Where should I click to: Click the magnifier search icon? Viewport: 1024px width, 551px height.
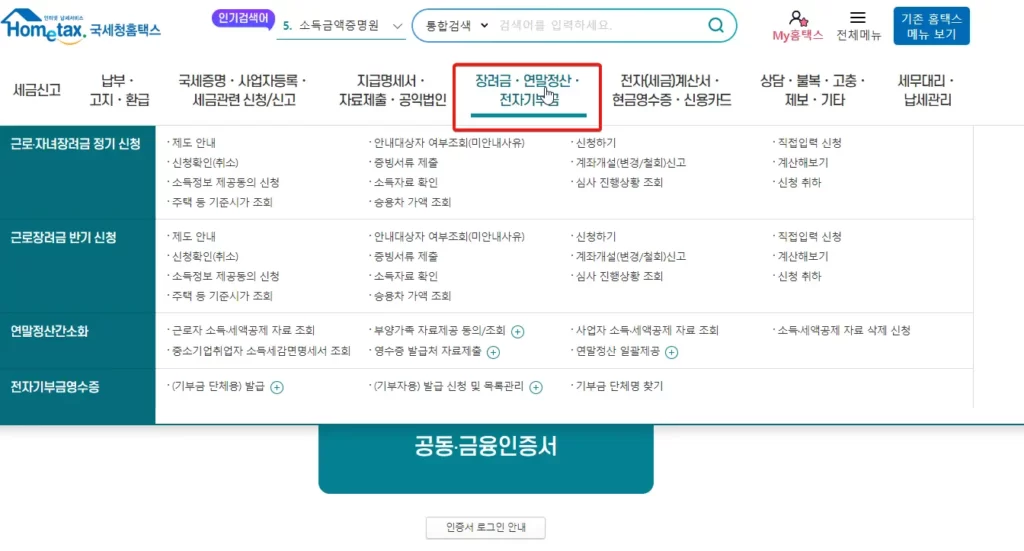click(716, 25)
